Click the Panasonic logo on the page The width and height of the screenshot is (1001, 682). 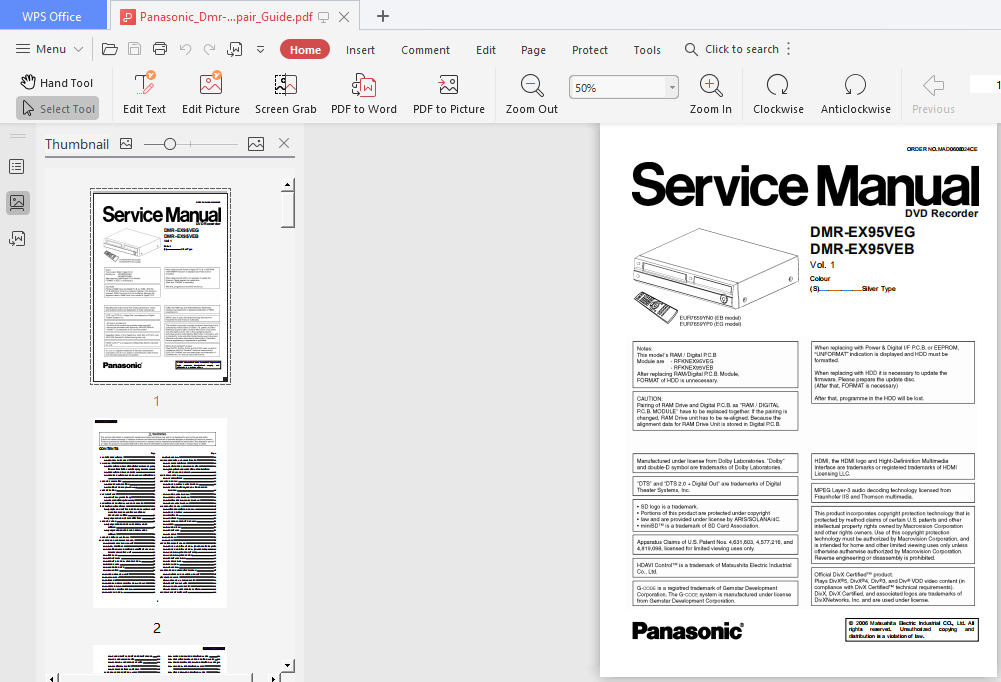[688, 631]
